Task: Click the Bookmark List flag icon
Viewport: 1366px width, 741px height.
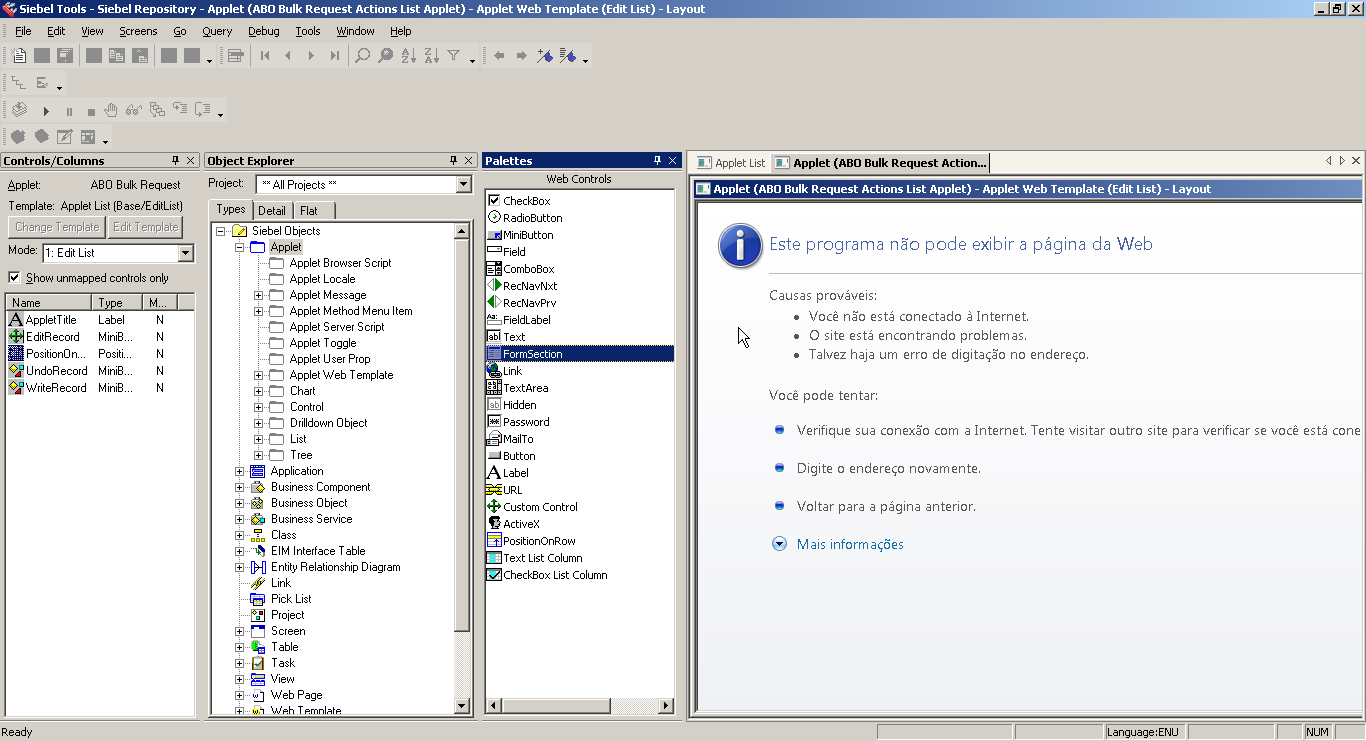Action: pos(568,56)
